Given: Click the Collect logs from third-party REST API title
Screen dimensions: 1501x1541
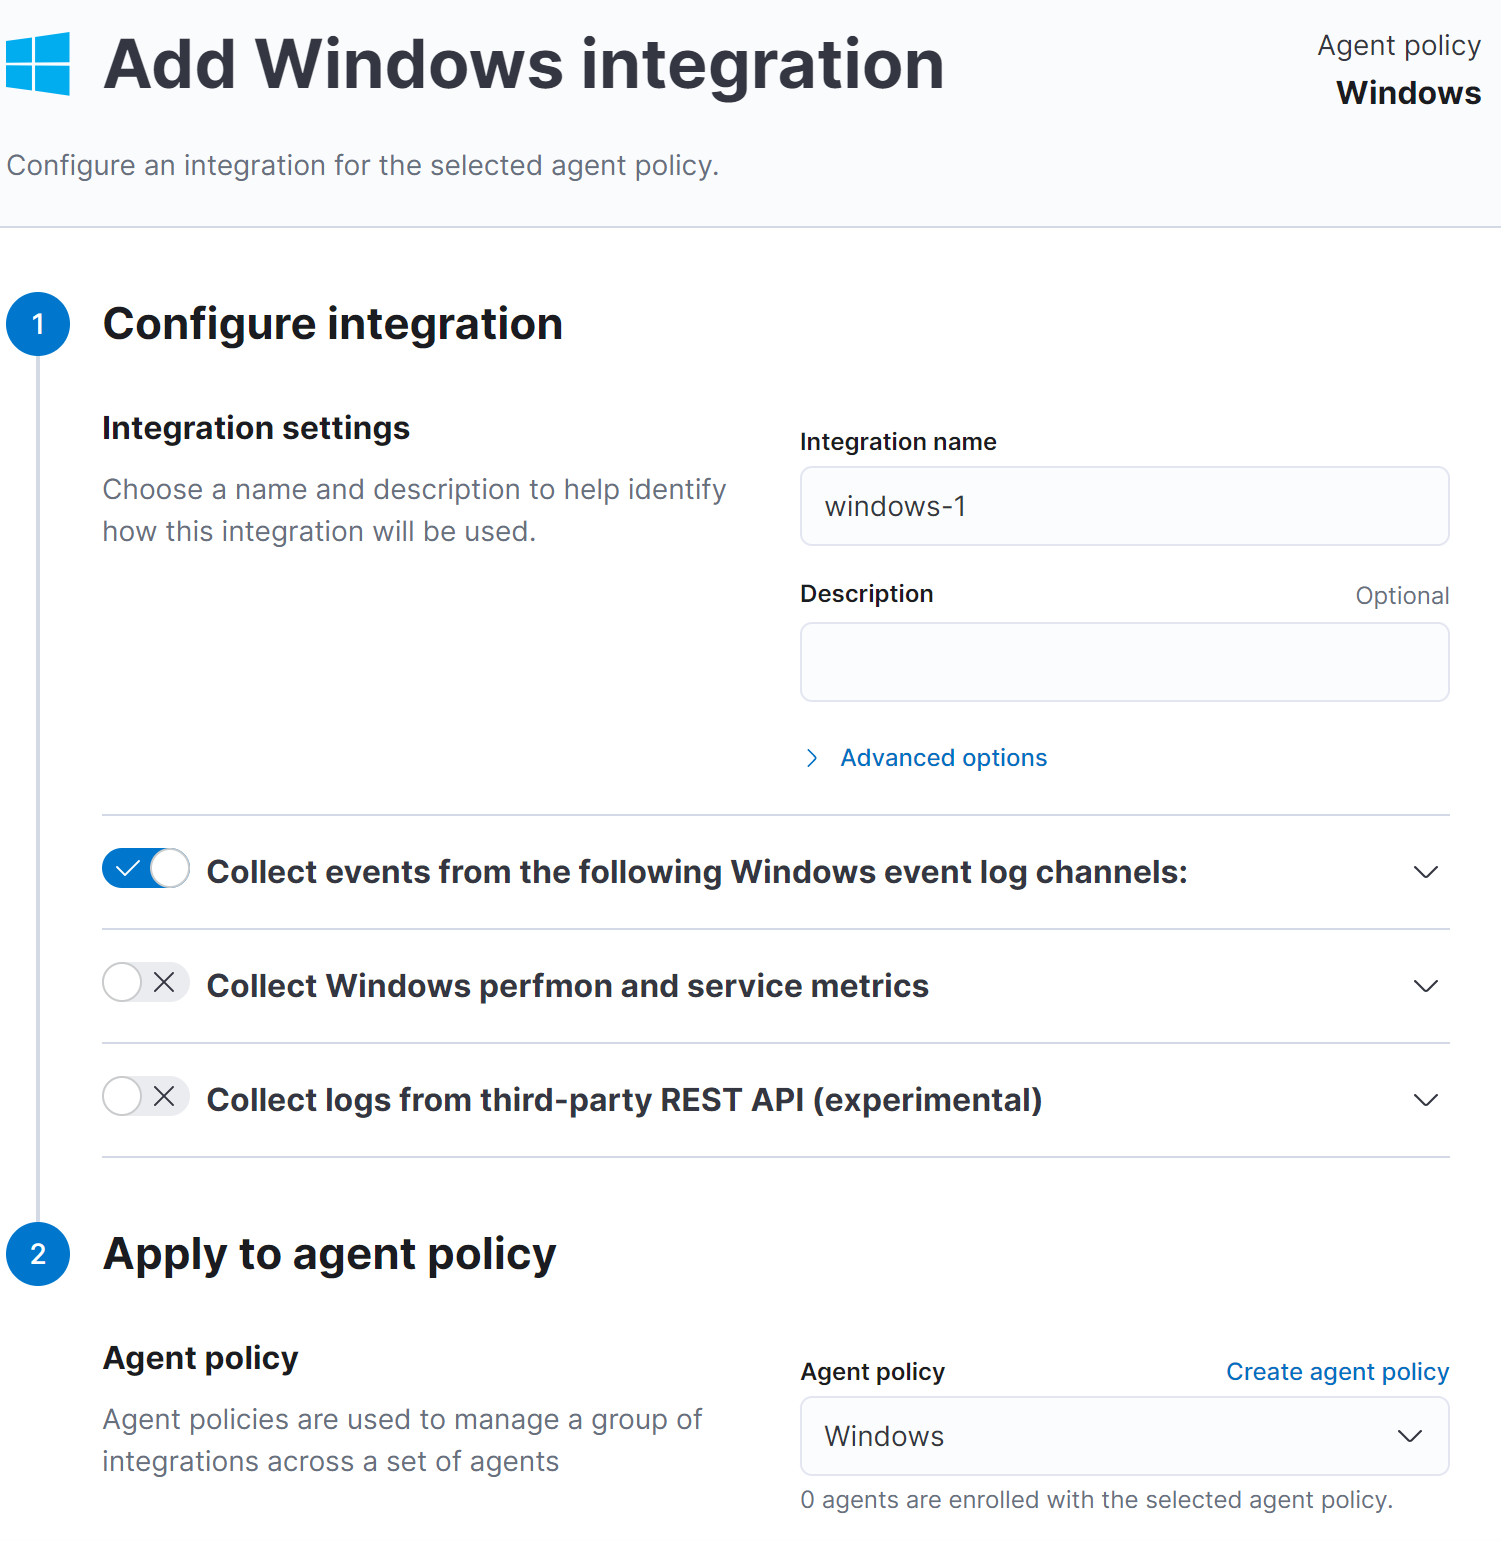Looking at the screenshot, I should (x=624, y=1100).
